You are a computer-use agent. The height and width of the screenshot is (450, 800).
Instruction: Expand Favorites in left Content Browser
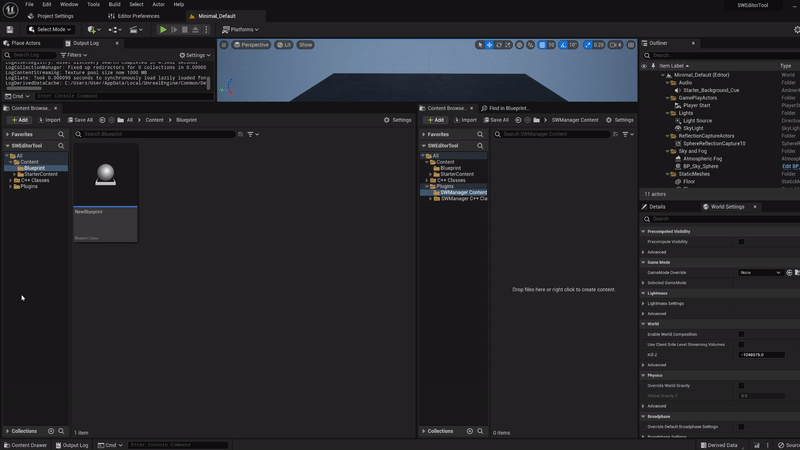(8, 134)
